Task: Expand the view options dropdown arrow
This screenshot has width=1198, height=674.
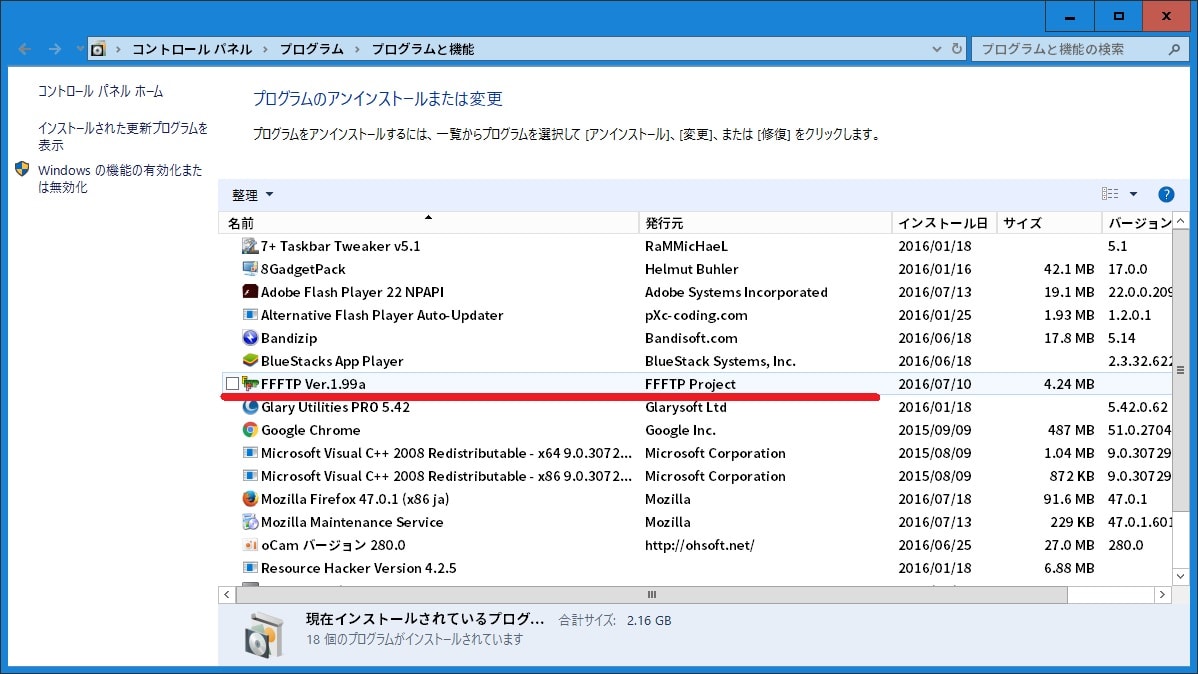Action: (x=1133, y=194)
